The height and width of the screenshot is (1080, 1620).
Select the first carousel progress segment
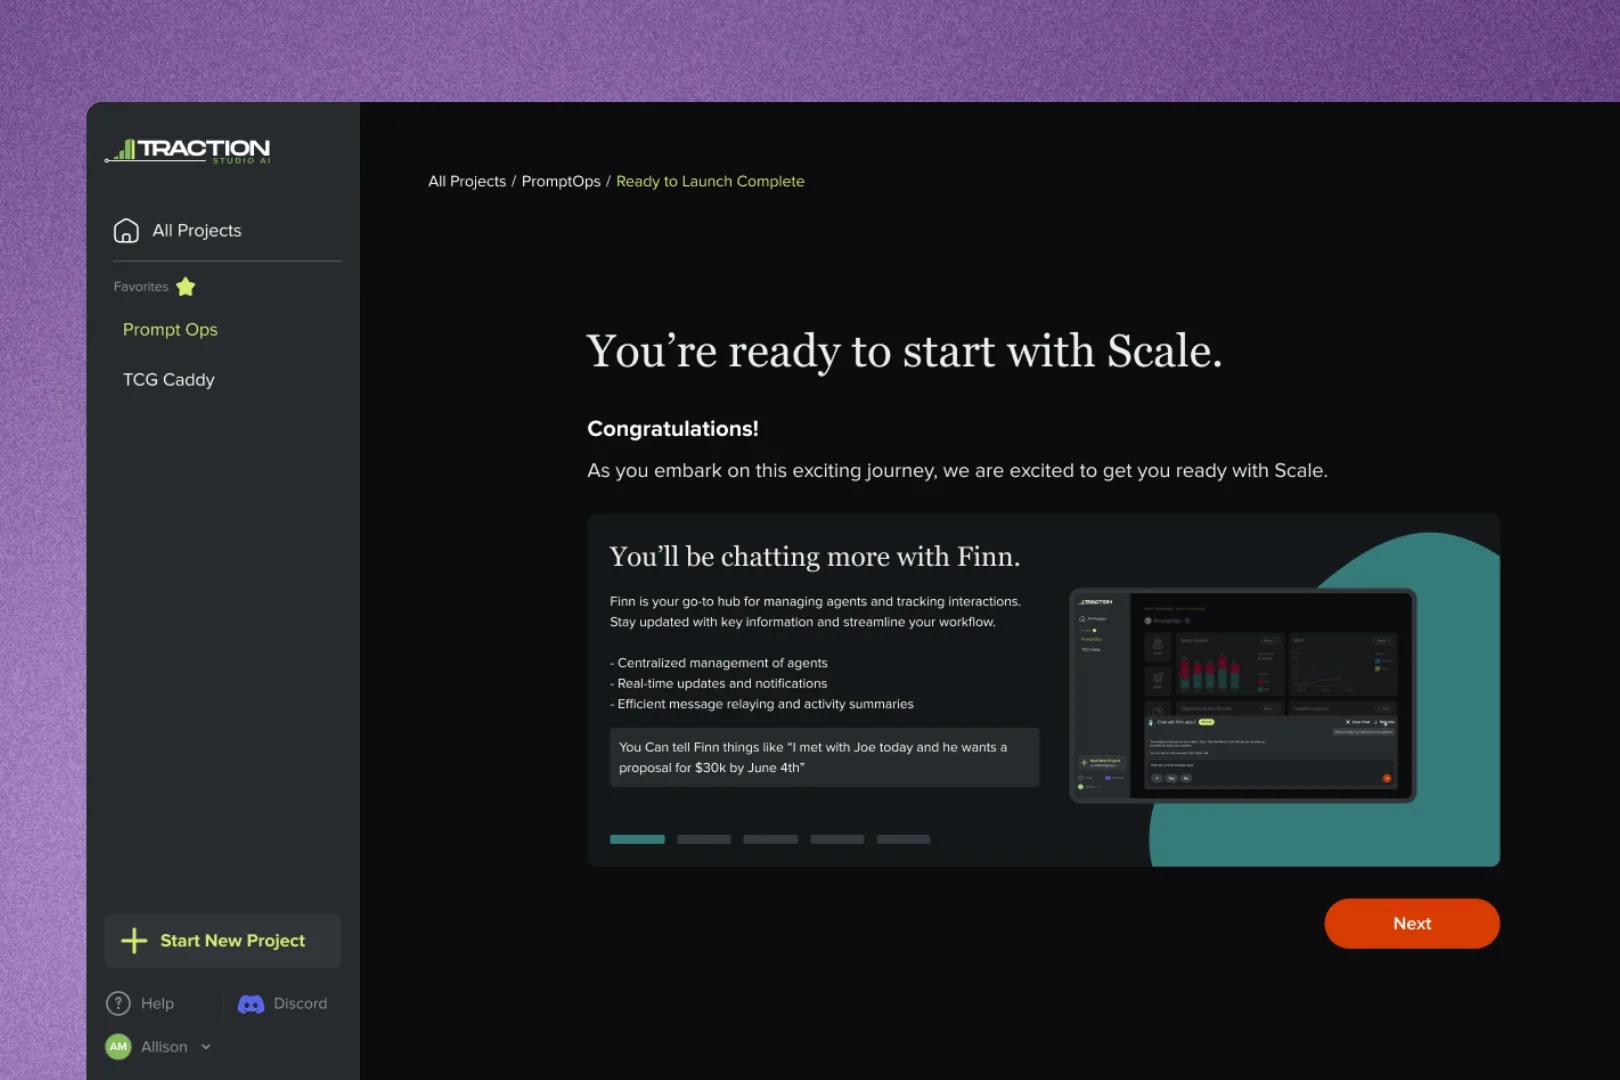click(637, 840)
